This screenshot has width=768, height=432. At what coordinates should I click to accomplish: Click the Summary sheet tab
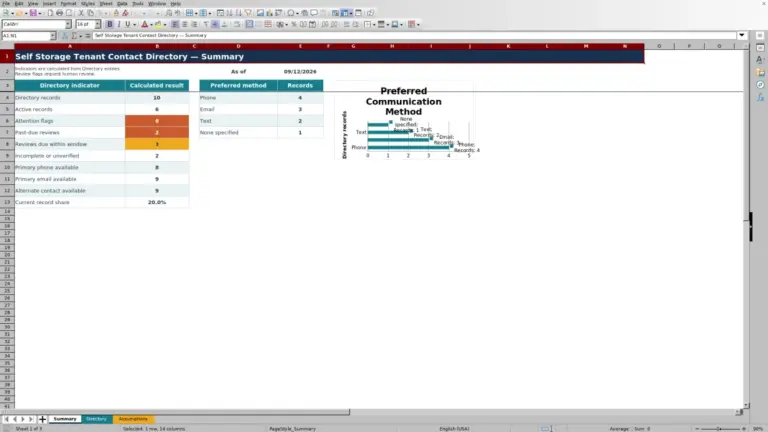[65, 419]
